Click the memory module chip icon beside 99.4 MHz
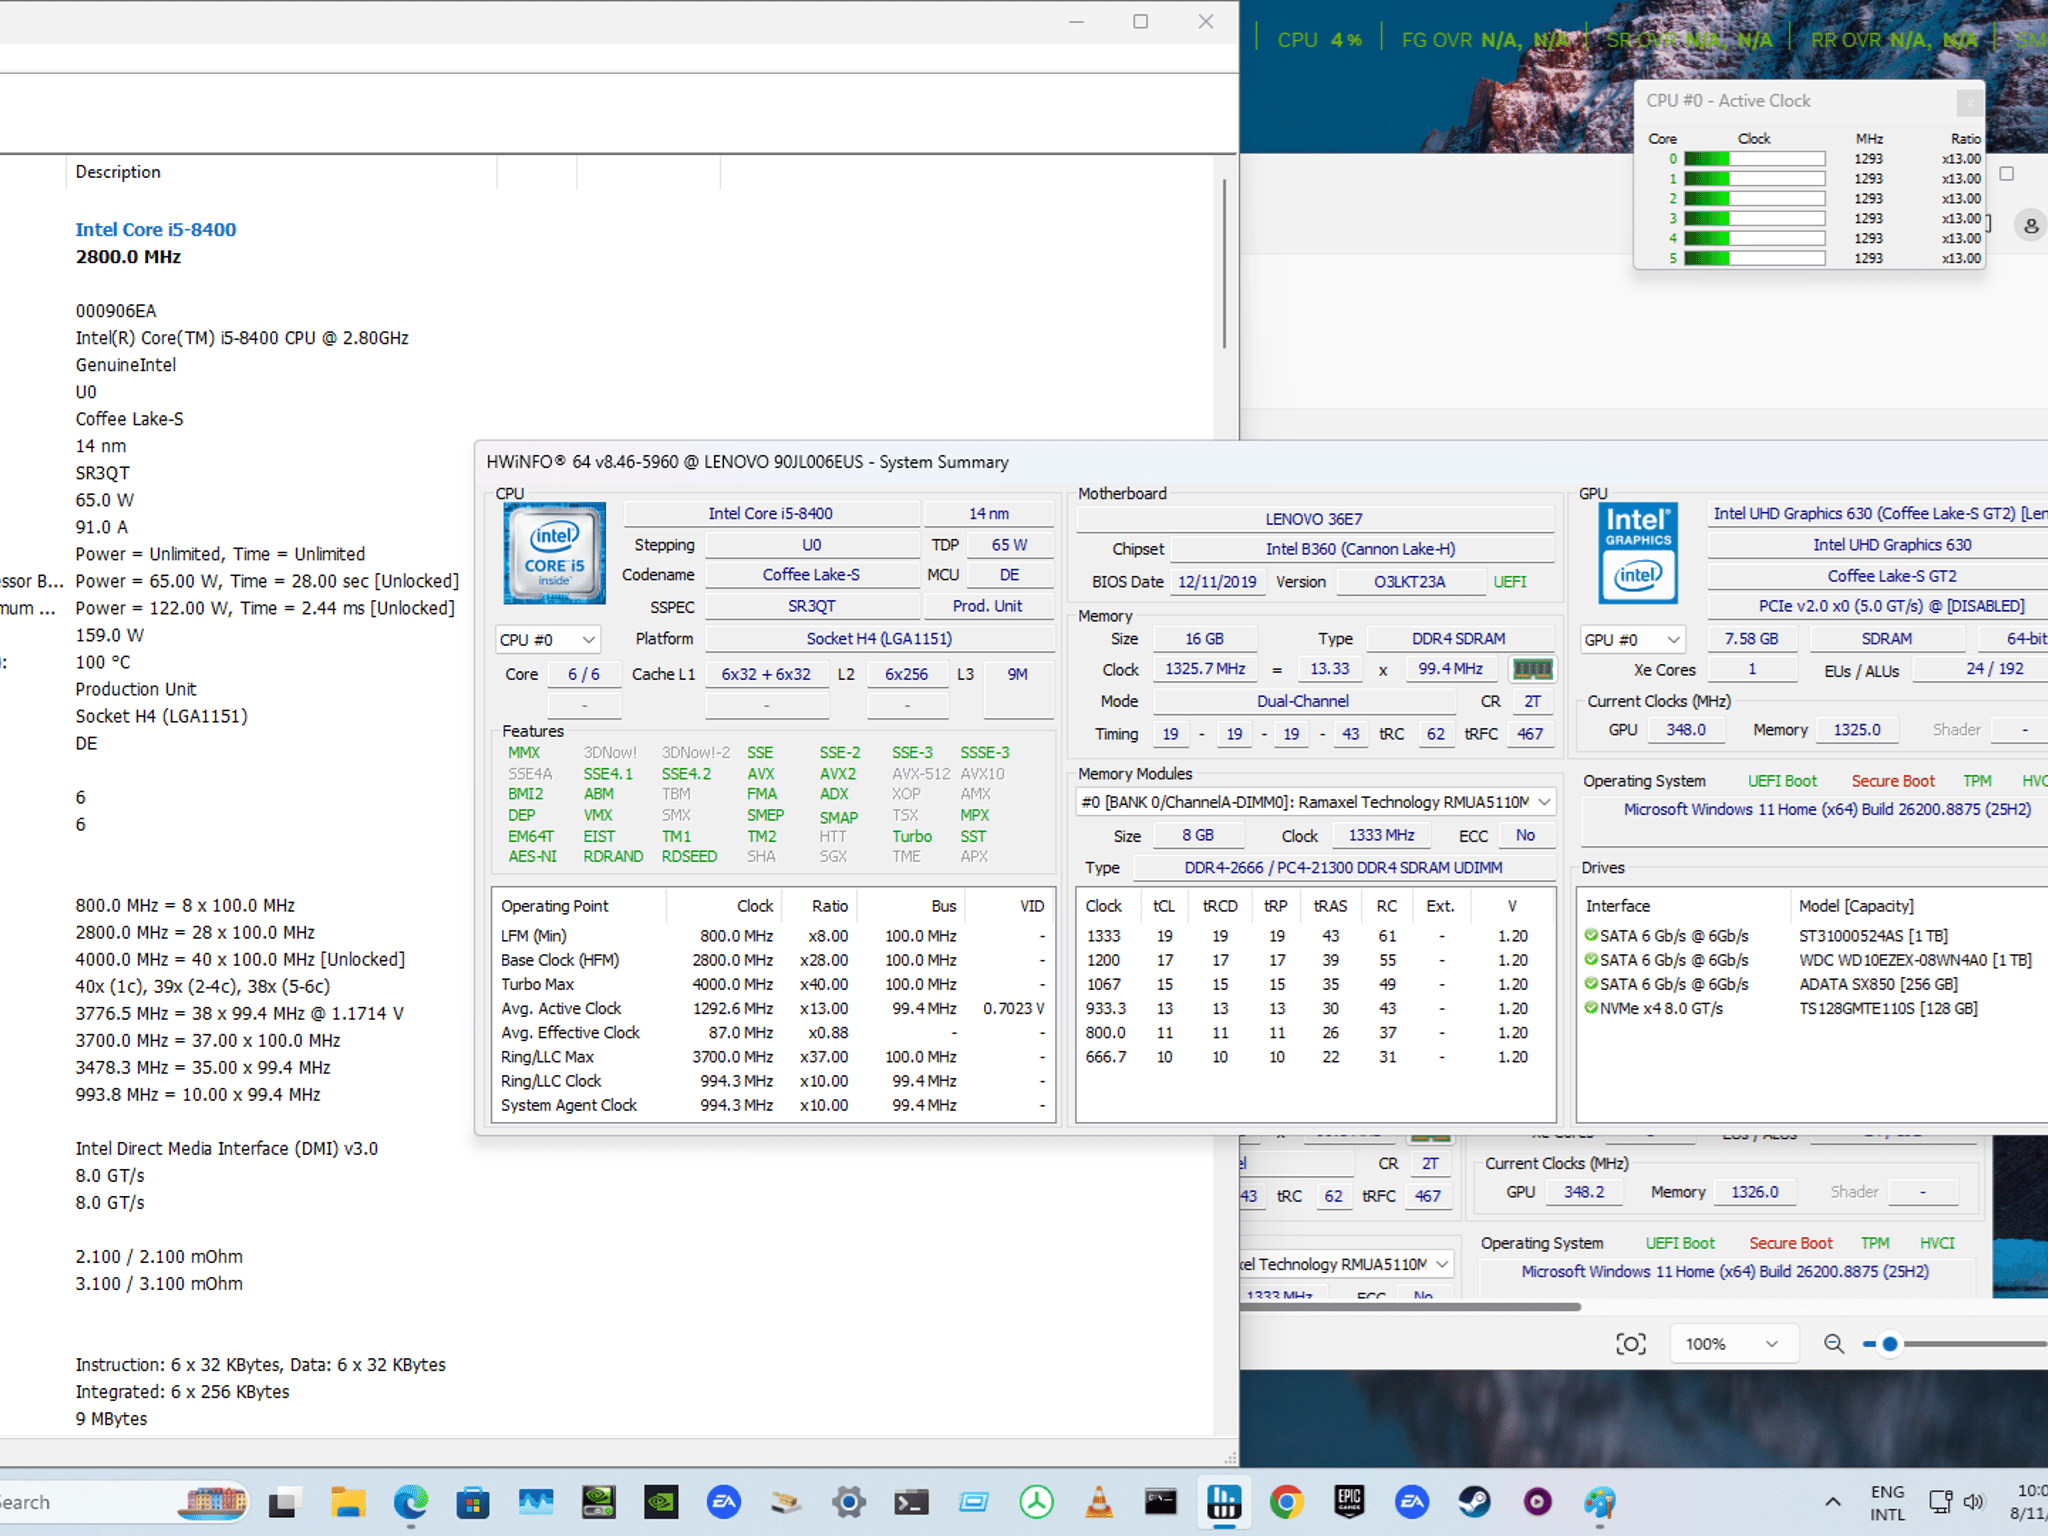 click(x=1532, y=669)
